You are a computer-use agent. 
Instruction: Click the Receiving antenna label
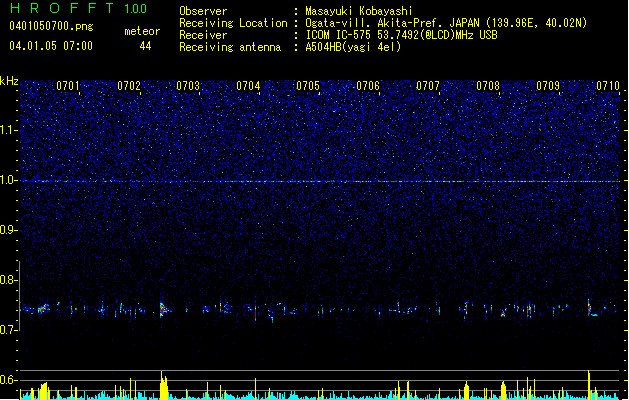coord(230,47)
